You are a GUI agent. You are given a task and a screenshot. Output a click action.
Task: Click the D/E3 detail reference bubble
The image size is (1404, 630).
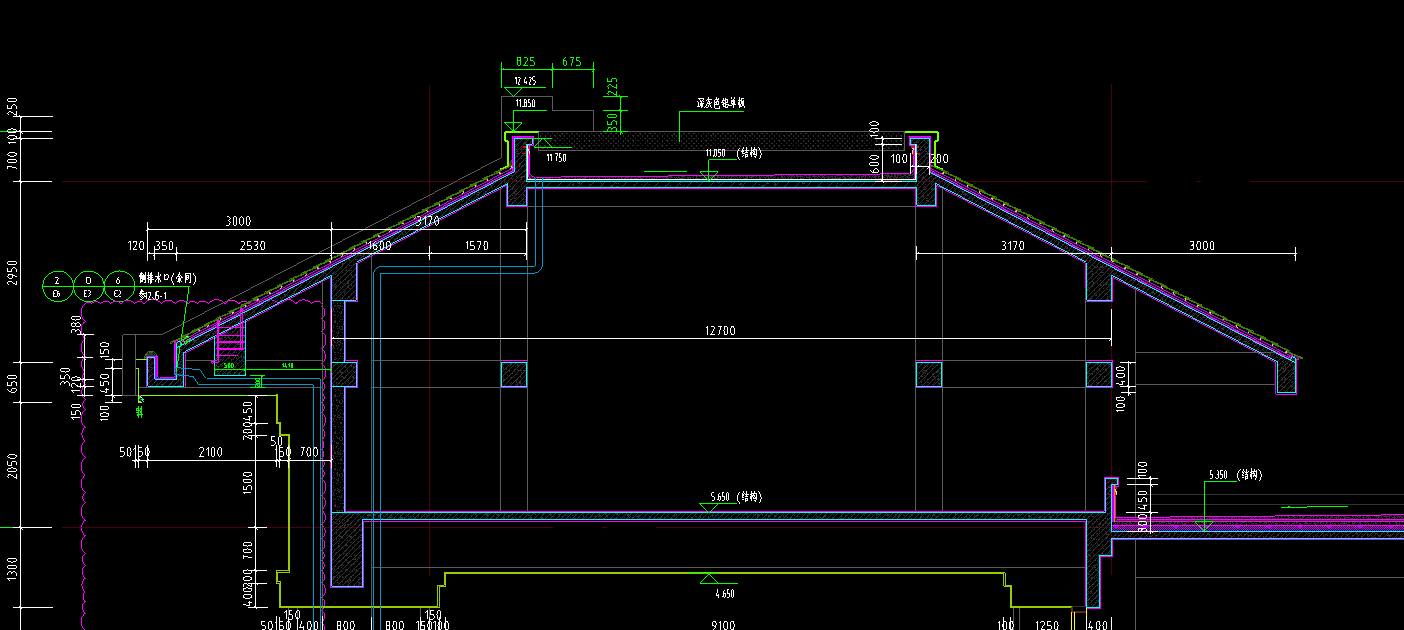[x=88, y=286]
